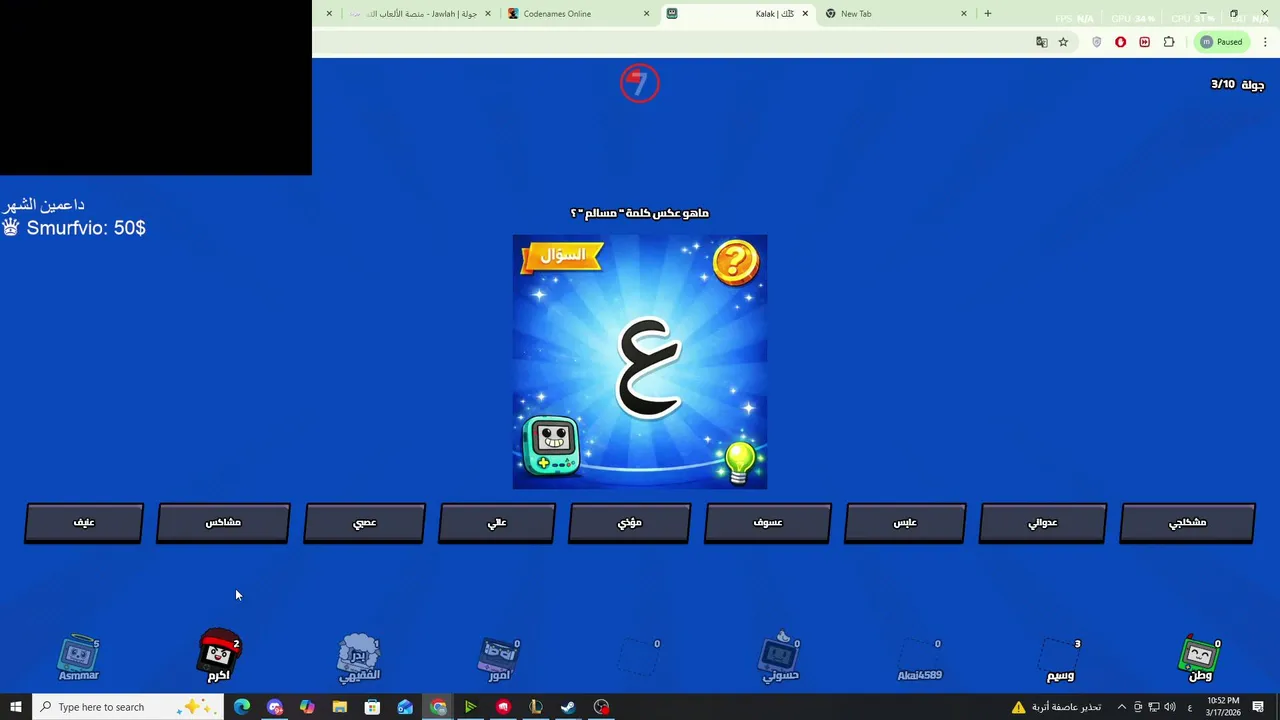The width and height of the screenshot is (1280, 720).
Task: Choose the answer عسوف
Action: coord(768,523)
